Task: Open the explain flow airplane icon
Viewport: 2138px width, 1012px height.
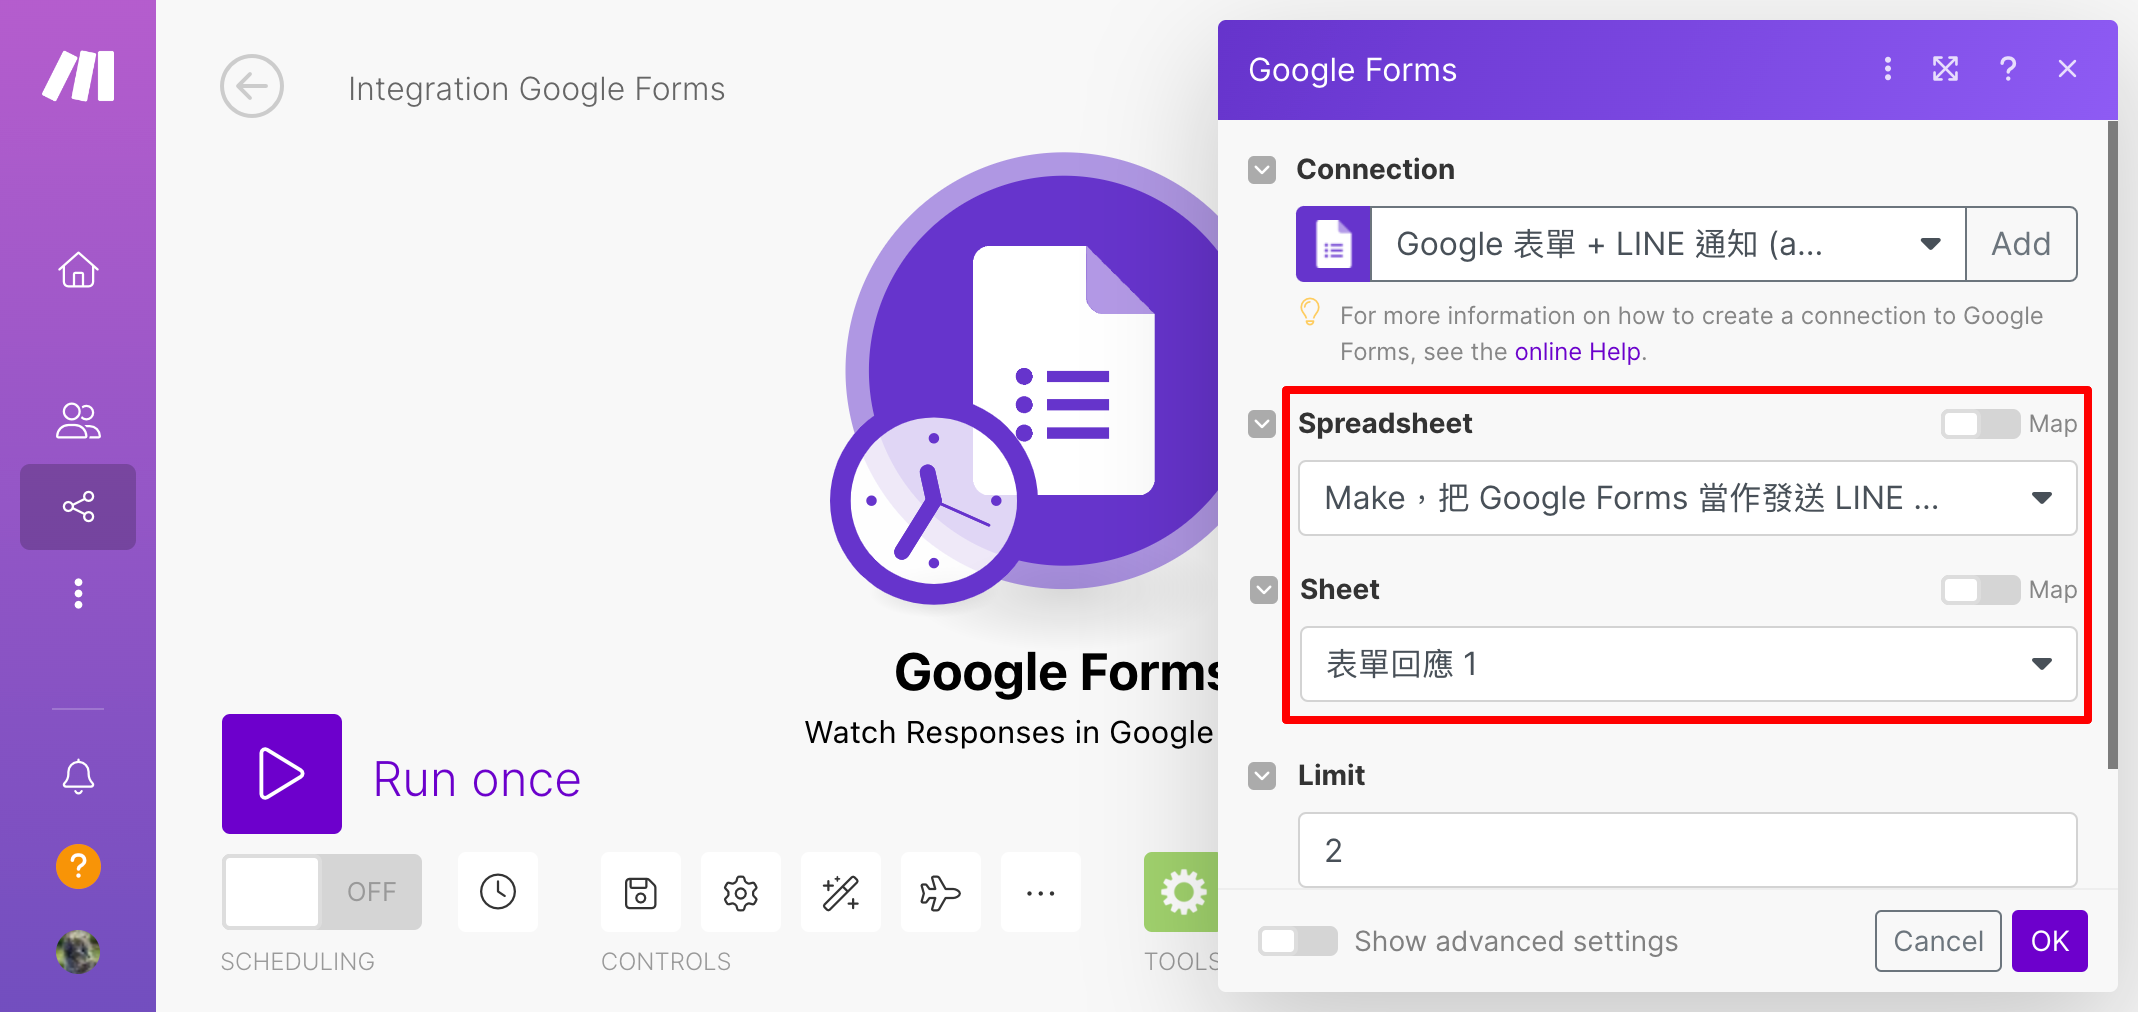Action: tap(941, 892)
